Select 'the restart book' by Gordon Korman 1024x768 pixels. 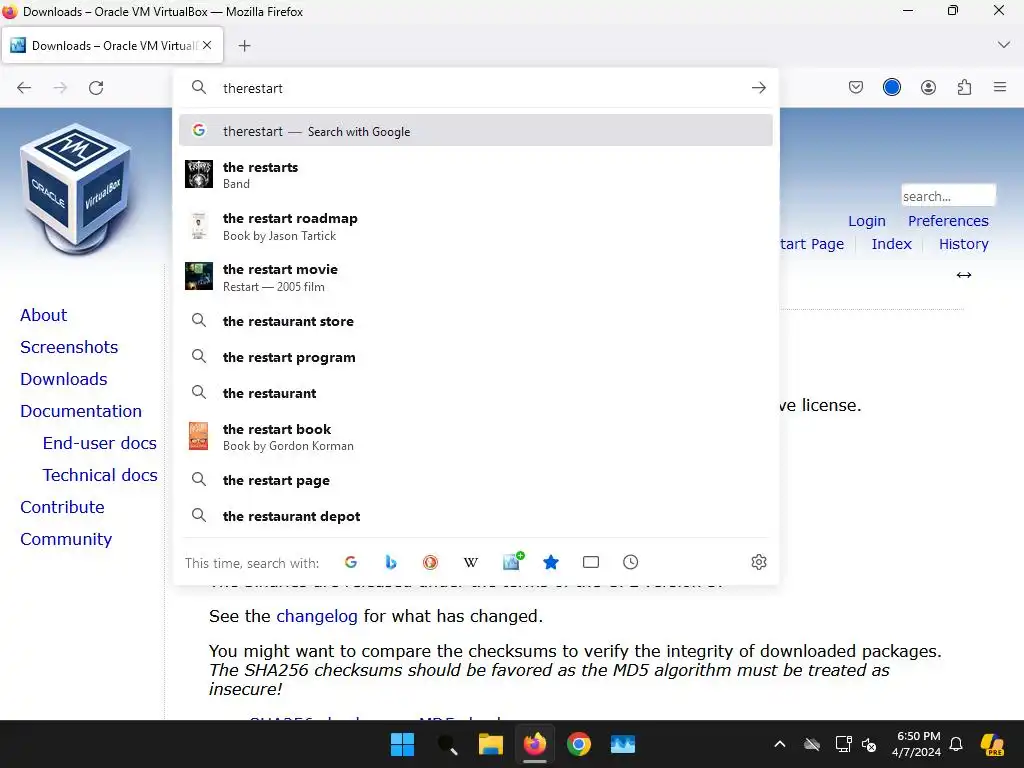475,437
